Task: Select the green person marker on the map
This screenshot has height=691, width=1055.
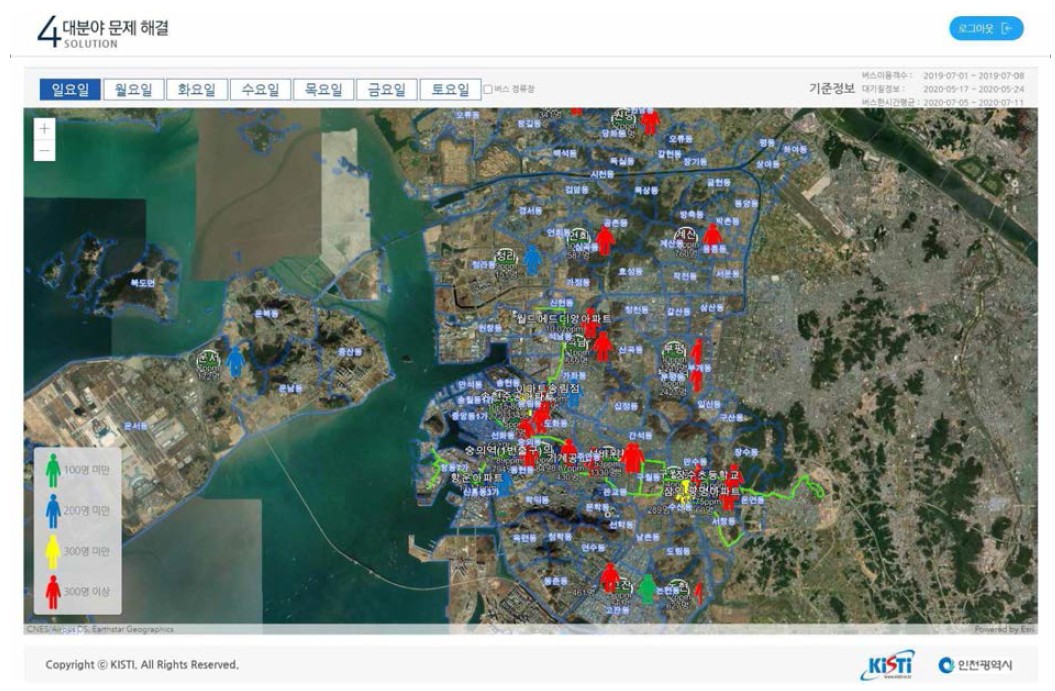Action: [648, 588]
